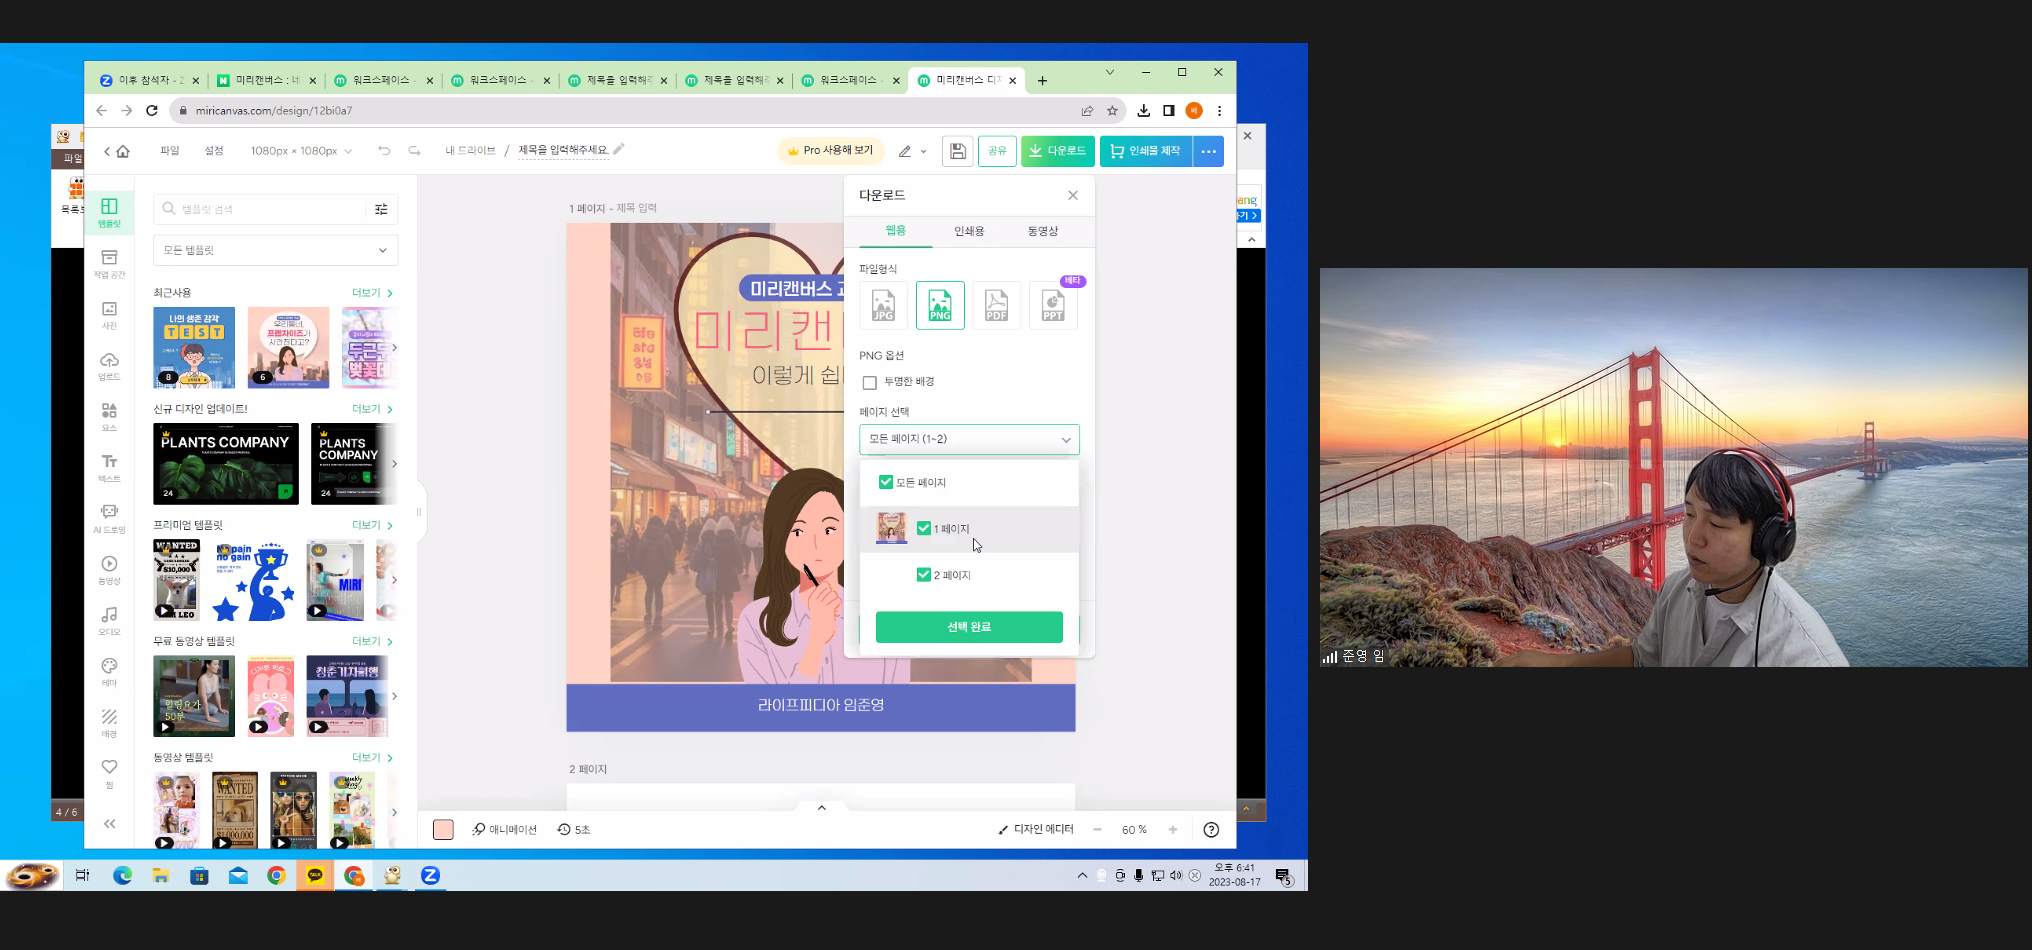This screenshot has height=950, width=2032.
Task: Open the 작업 공간 sidebar panel
Action: pyautogui.click(x=109, y=264)
